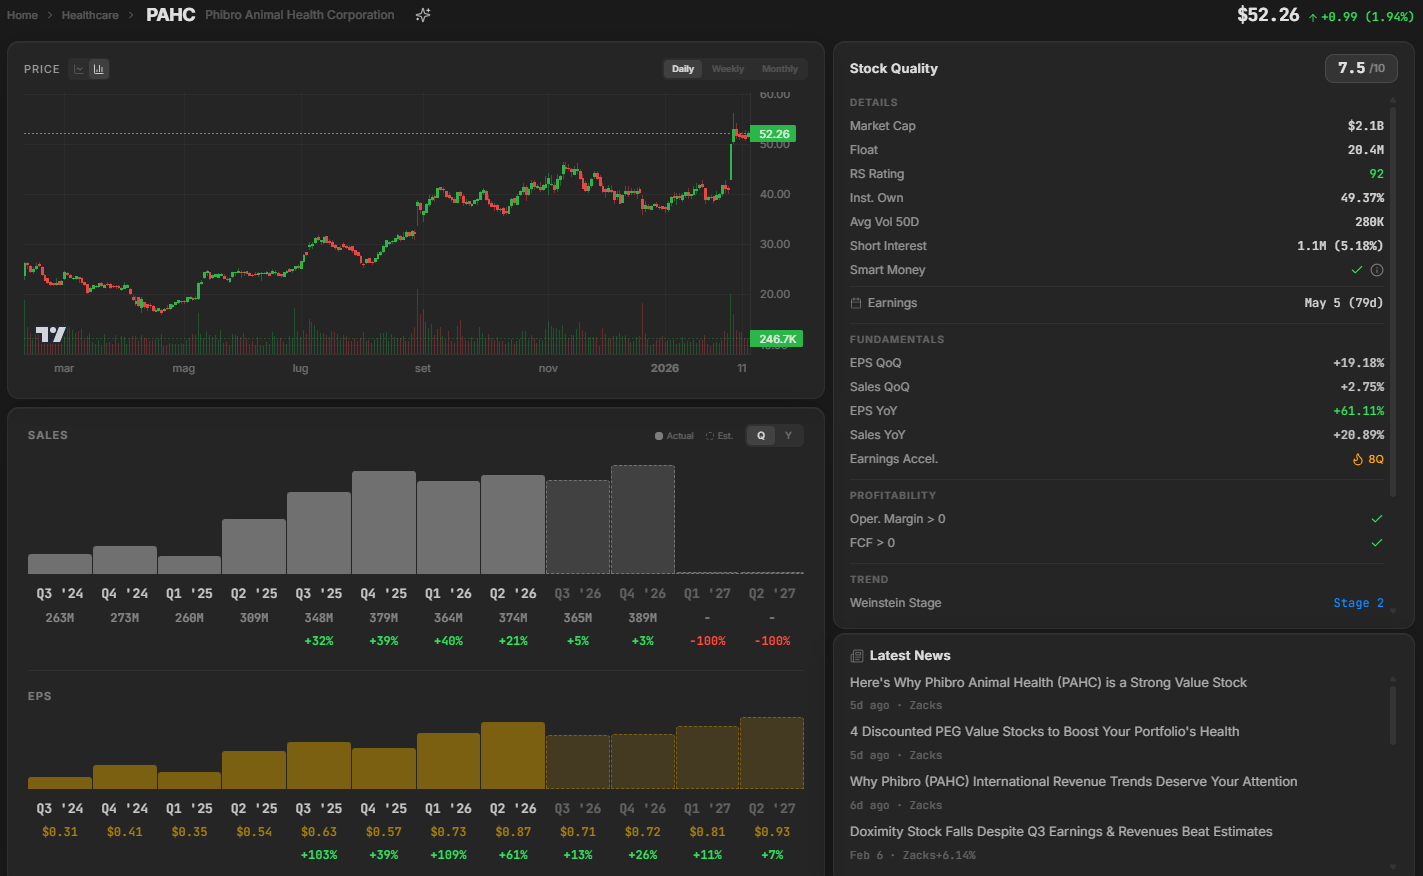
Task: Go to Home breadcrumb link
Action: (x=22, y=15)
